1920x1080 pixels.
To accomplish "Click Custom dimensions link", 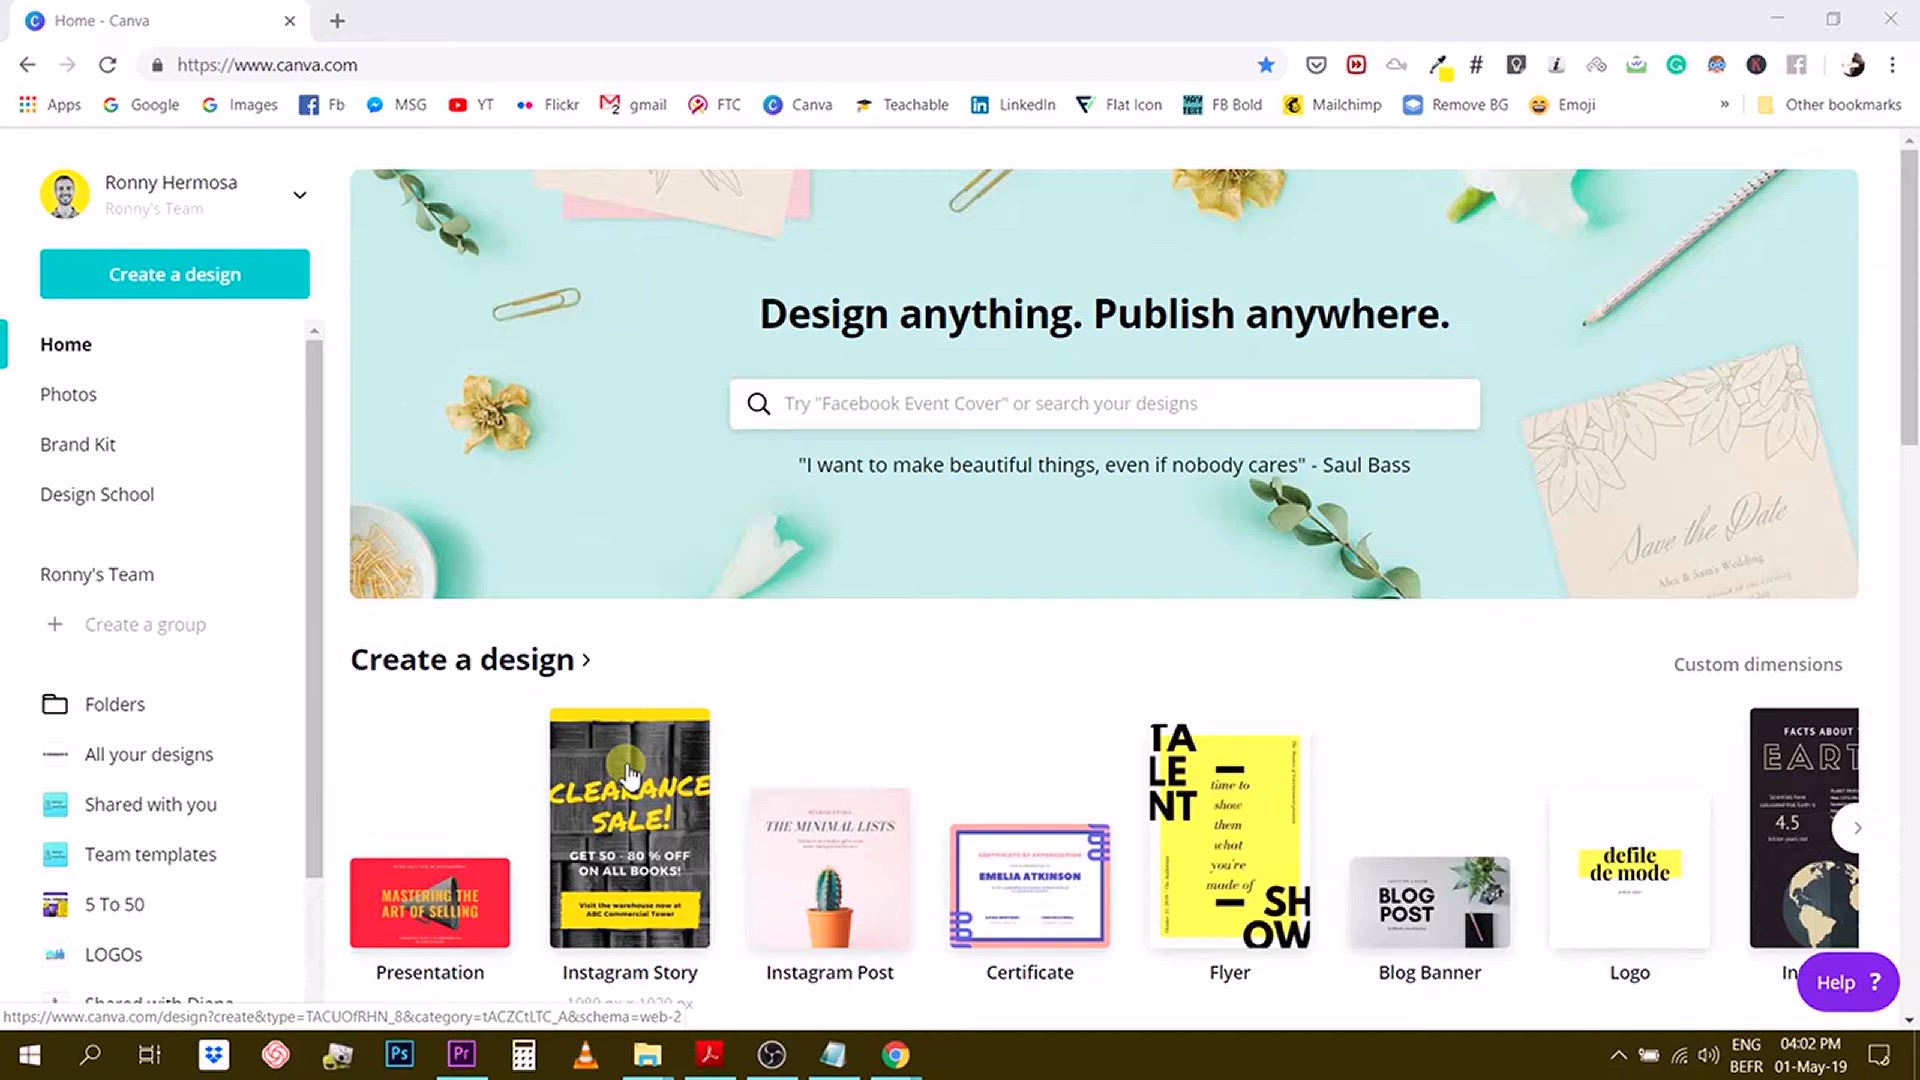I will 1757,664.
